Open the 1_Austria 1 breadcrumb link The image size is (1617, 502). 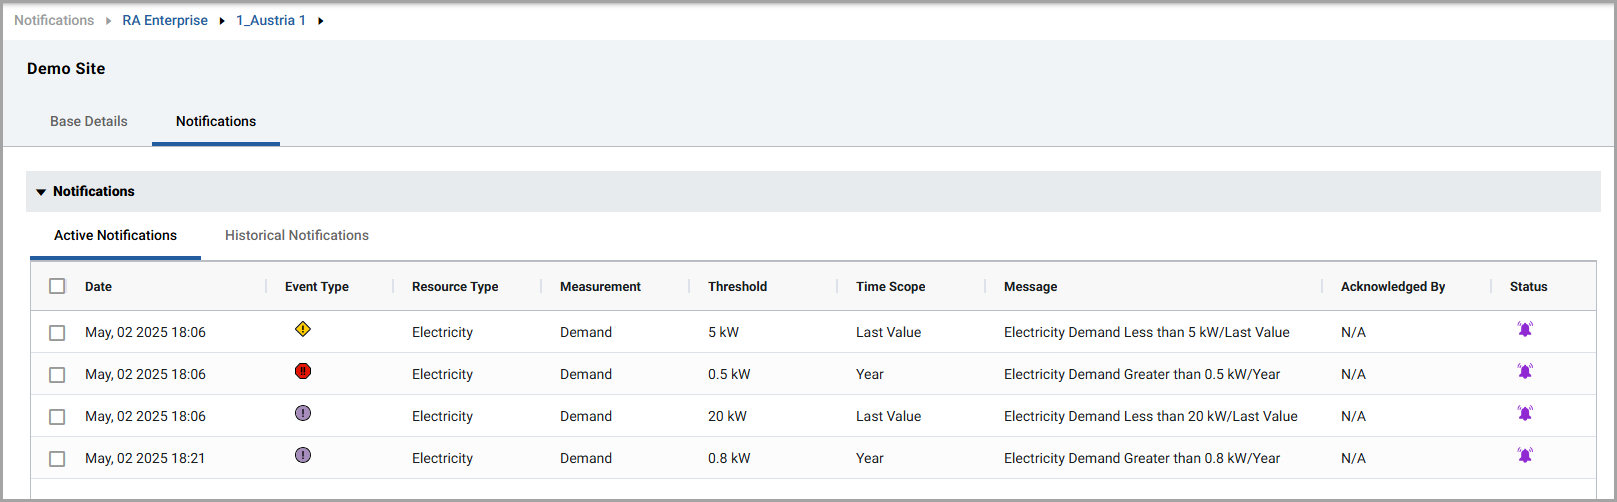tap(271, 20)
